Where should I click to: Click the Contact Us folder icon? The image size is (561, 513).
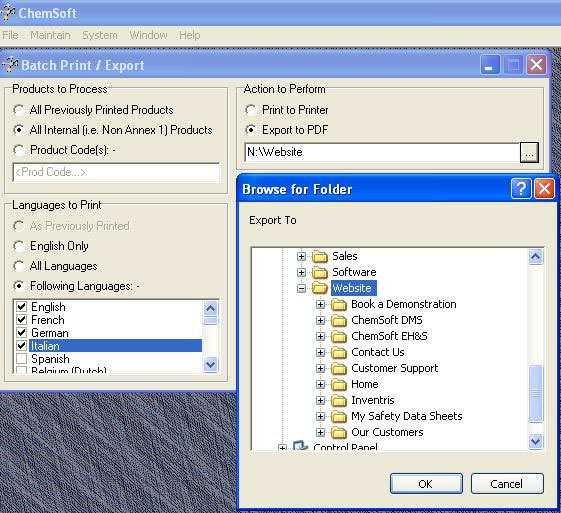[338, 352]
